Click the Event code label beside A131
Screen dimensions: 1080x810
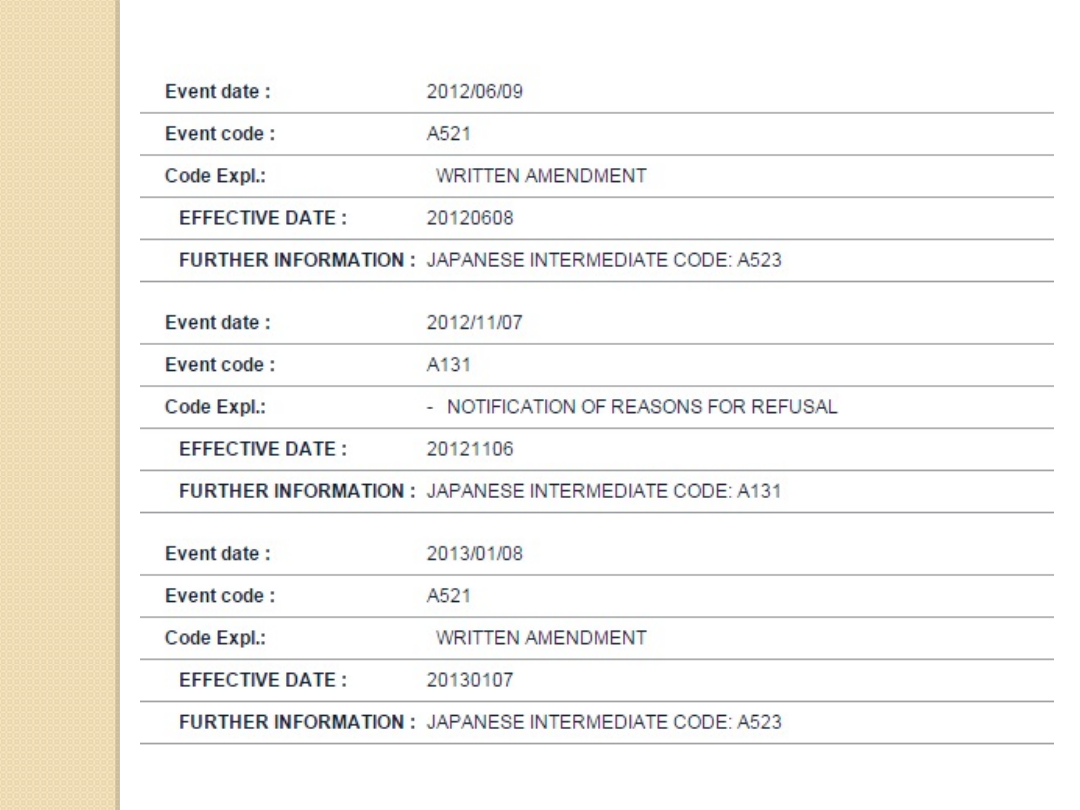point(220,365)
